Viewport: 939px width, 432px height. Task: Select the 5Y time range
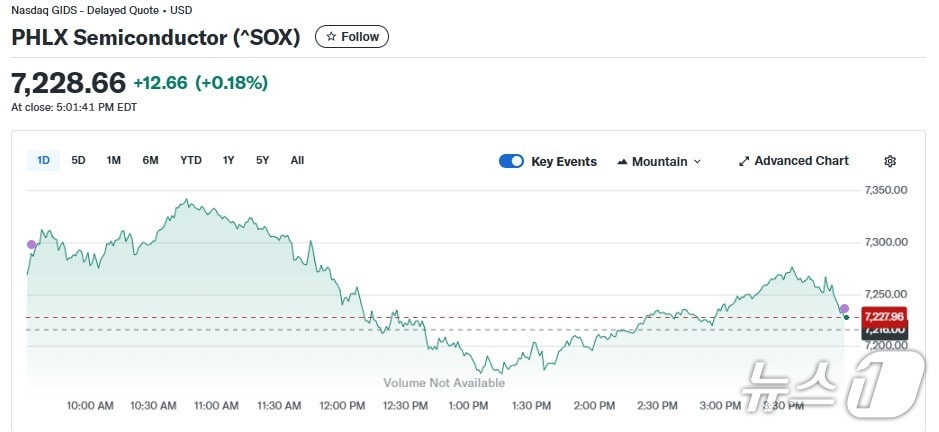(x=262, y=160)
